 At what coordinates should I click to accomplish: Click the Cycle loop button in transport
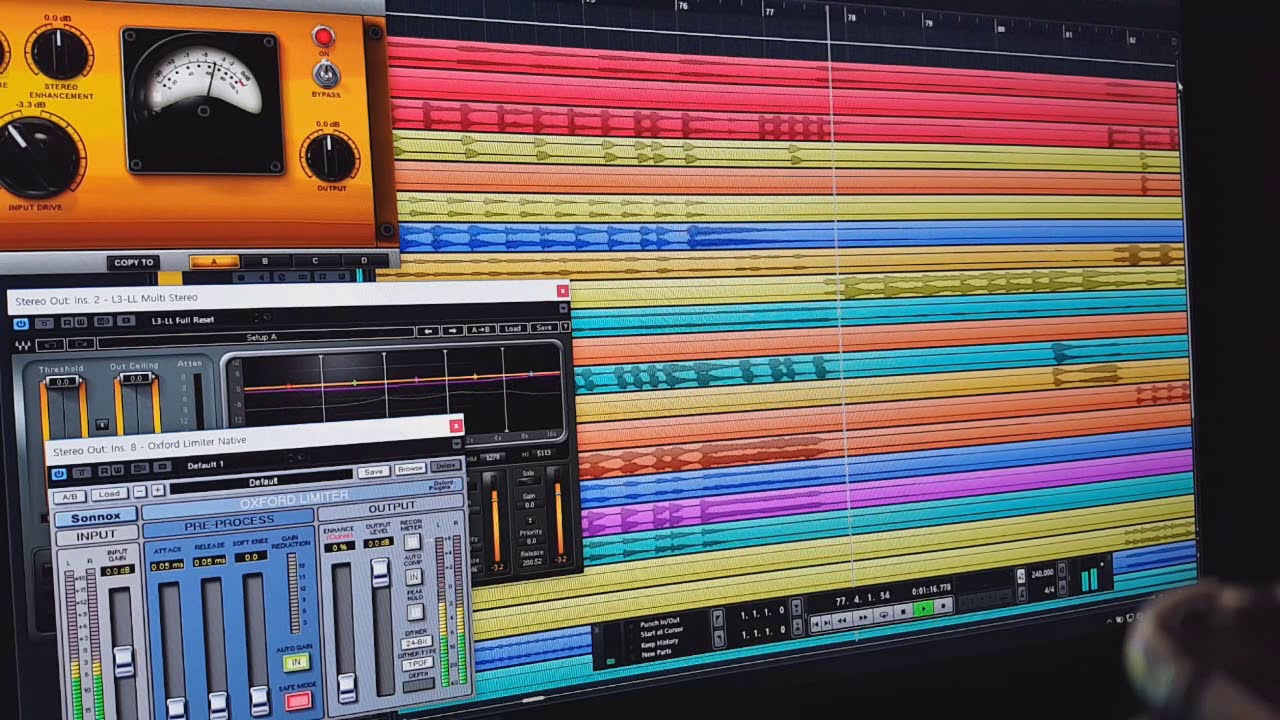[884, 615]
